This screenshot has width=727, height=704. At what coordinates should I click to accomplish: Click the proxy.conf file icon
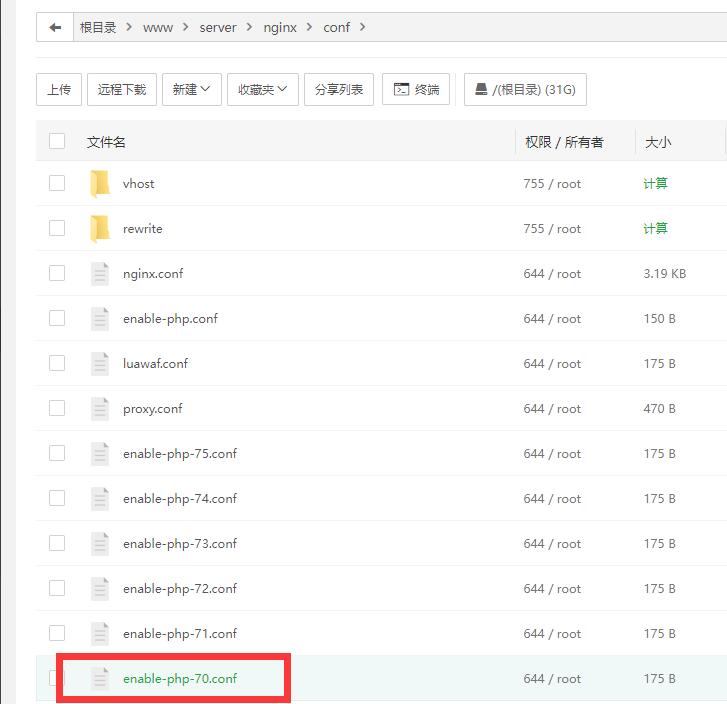[x=100, y=409]
